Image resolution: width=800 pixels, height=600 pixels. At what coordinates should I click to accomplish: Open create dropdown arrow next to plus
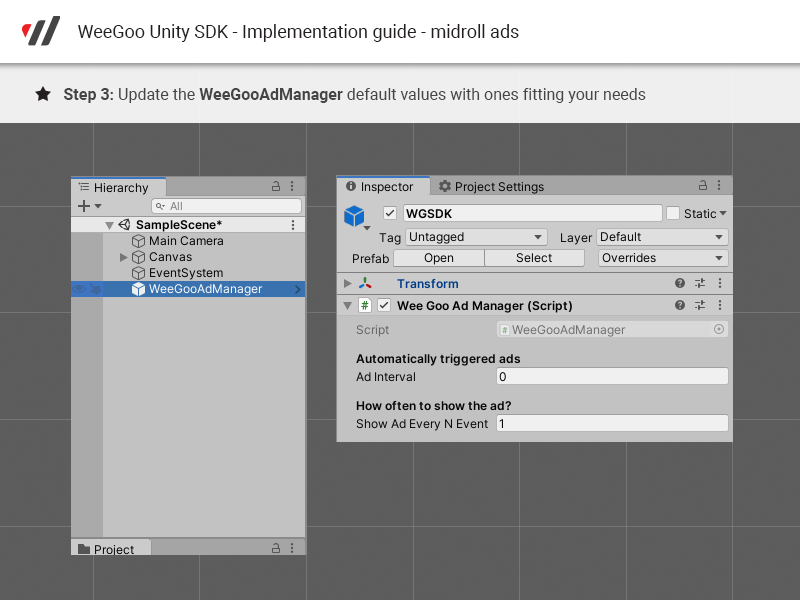click(x=98, y=206)
